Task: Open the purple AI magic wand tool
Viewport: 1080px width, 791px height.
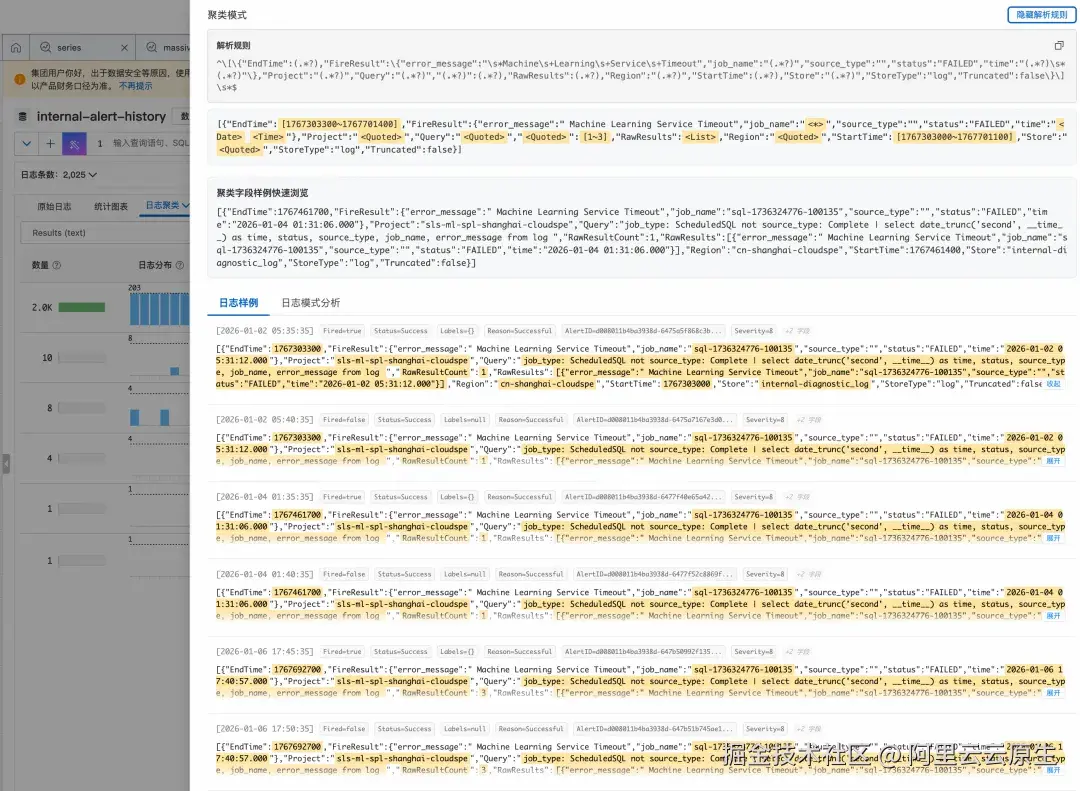Action: (74, 143)
